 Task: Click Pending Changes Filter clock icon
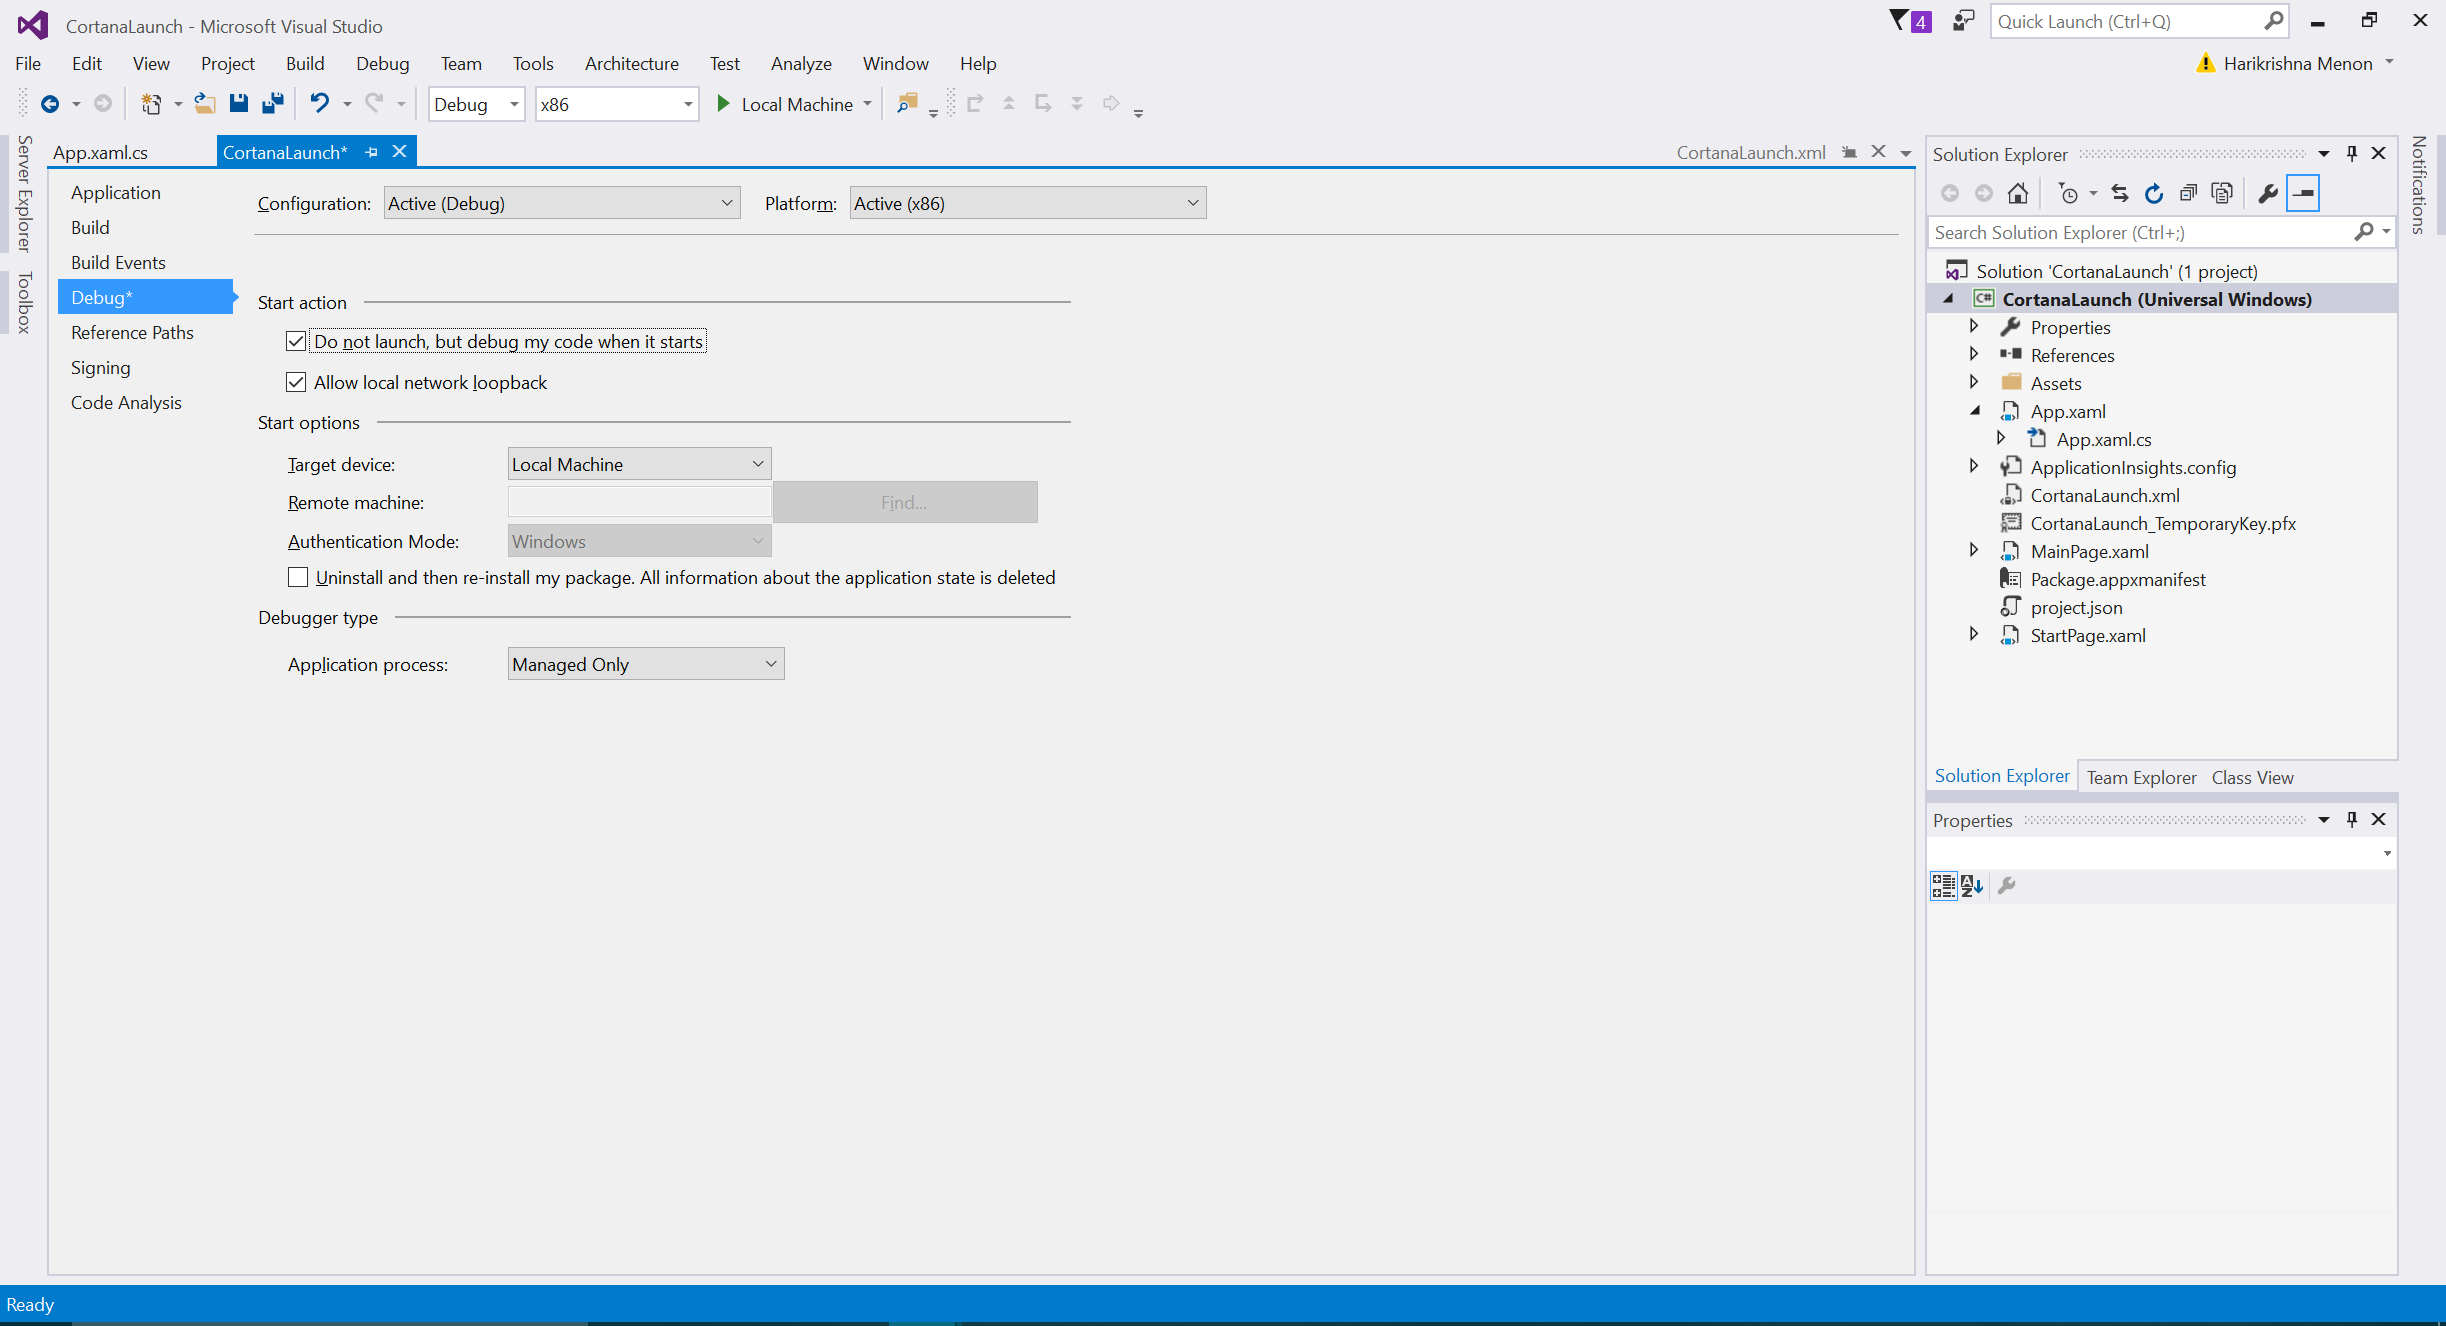point(2069,193)
